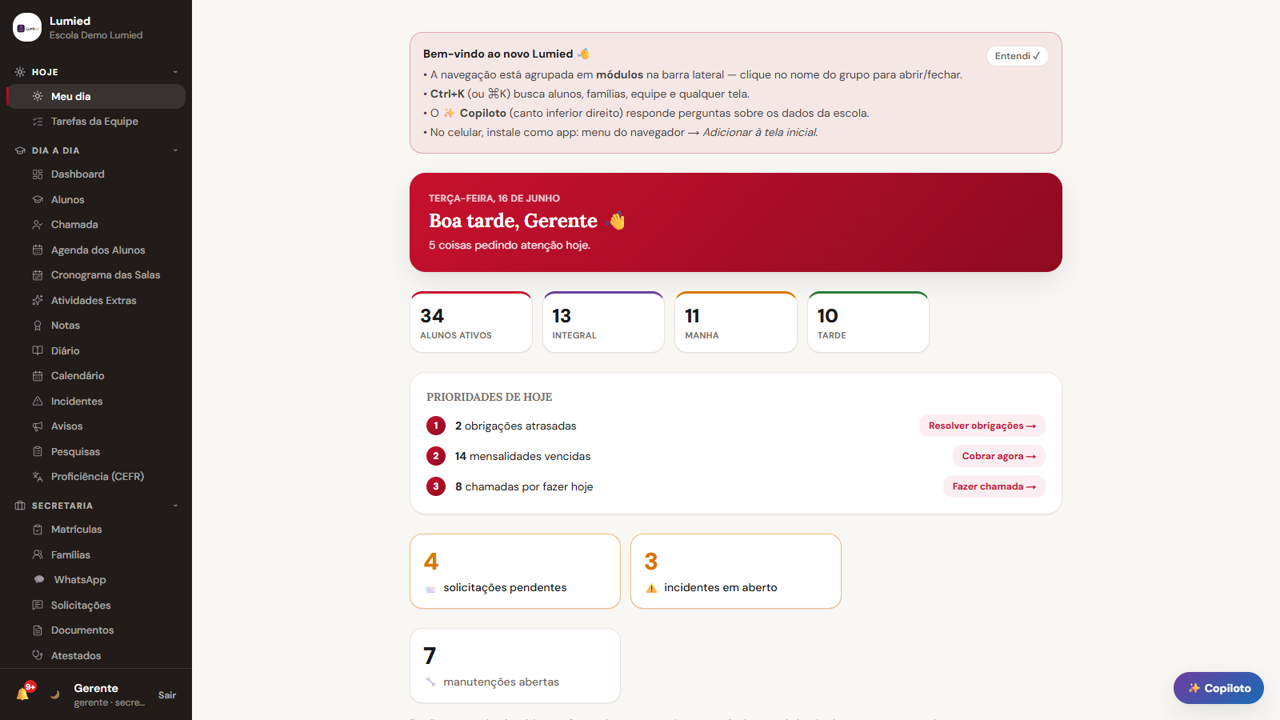Click the Lumied logo avatar
Image resolution: width=1280 pixels, height=720 pixels.
point(27,28)
